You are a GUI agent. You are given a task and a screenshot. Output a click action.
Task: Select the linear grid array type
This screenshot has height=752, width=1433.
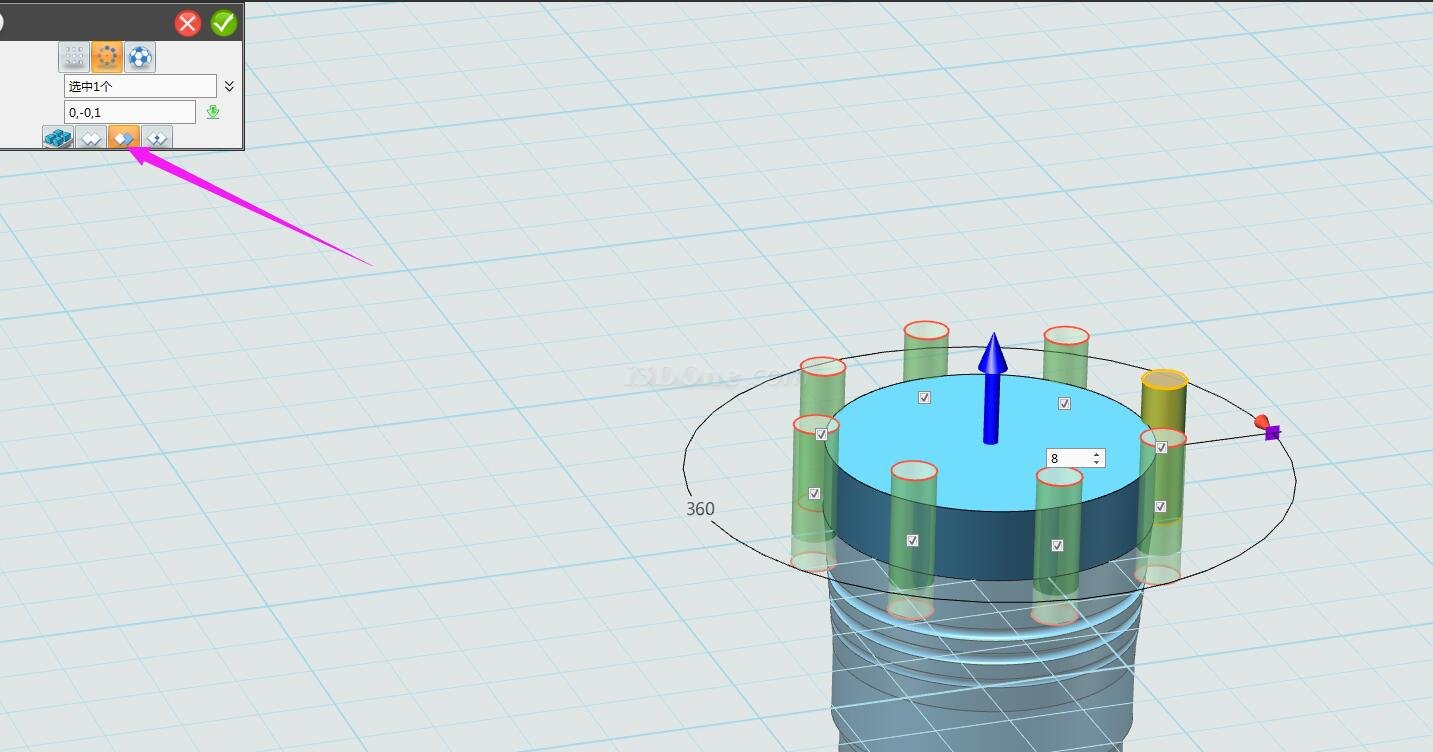(74, 57)
